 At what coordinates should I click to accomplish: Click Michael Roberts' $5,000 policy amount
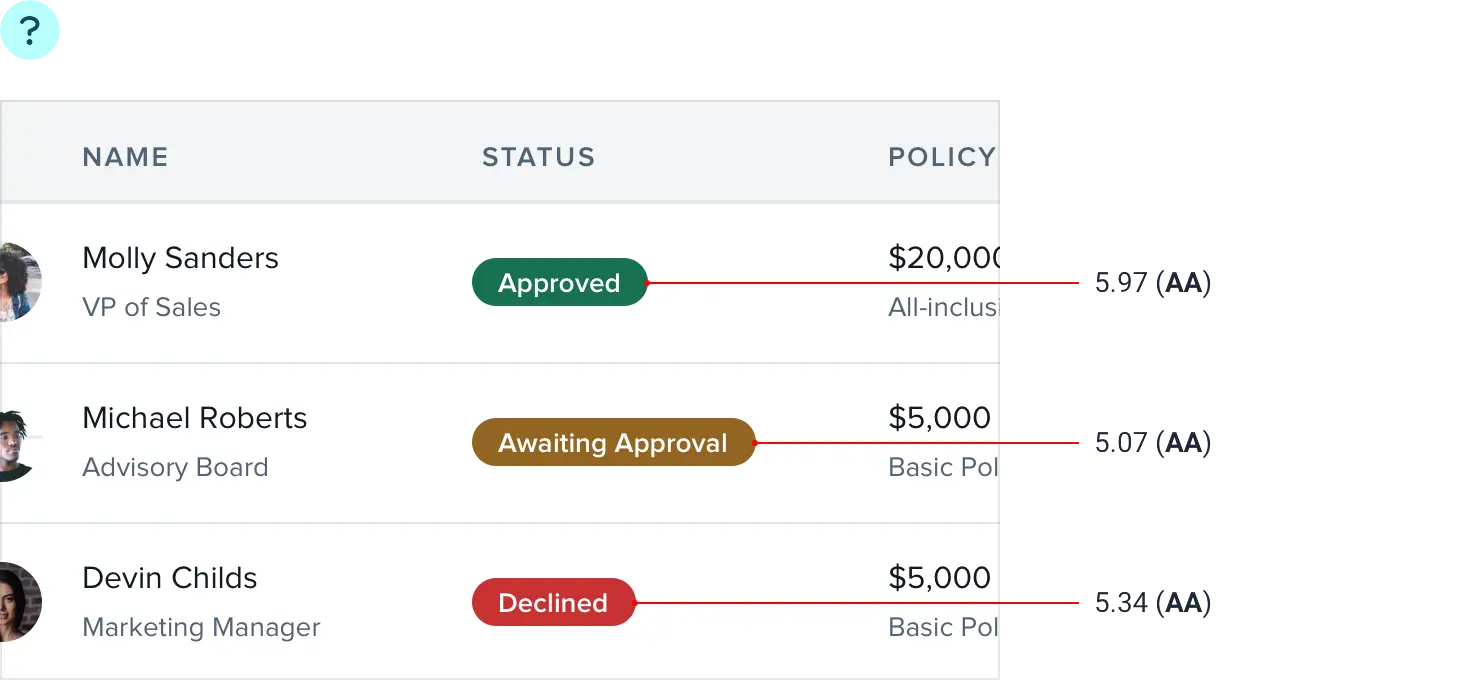tap(939, 418)
